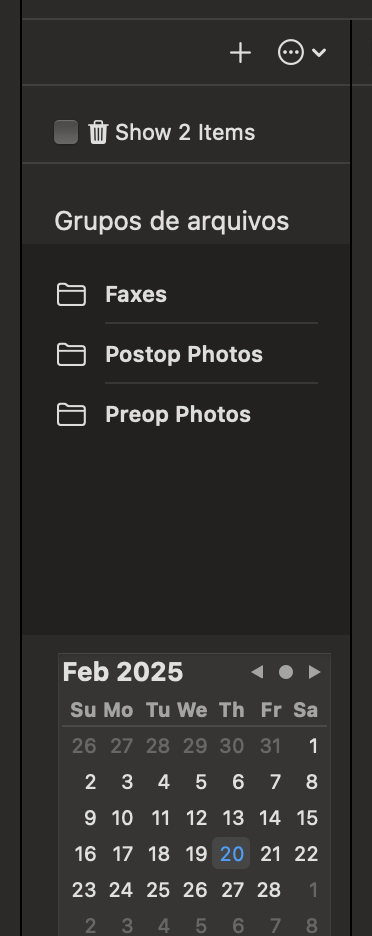Click the Grupos de arquivos header
This screenshot has width=372, height=936.
pyautogui.click(x=171, y=221)
